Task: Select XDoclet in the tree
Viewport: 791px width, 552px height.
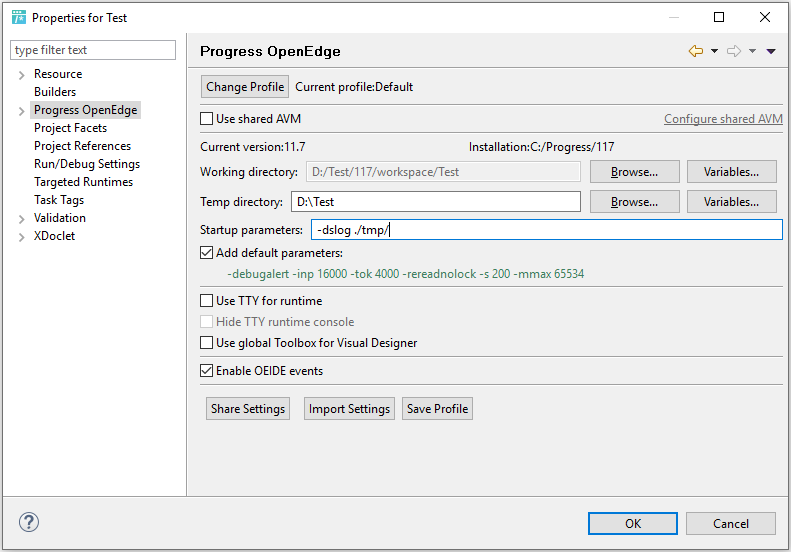Action: pyautogui.click(x=54, y=236)
